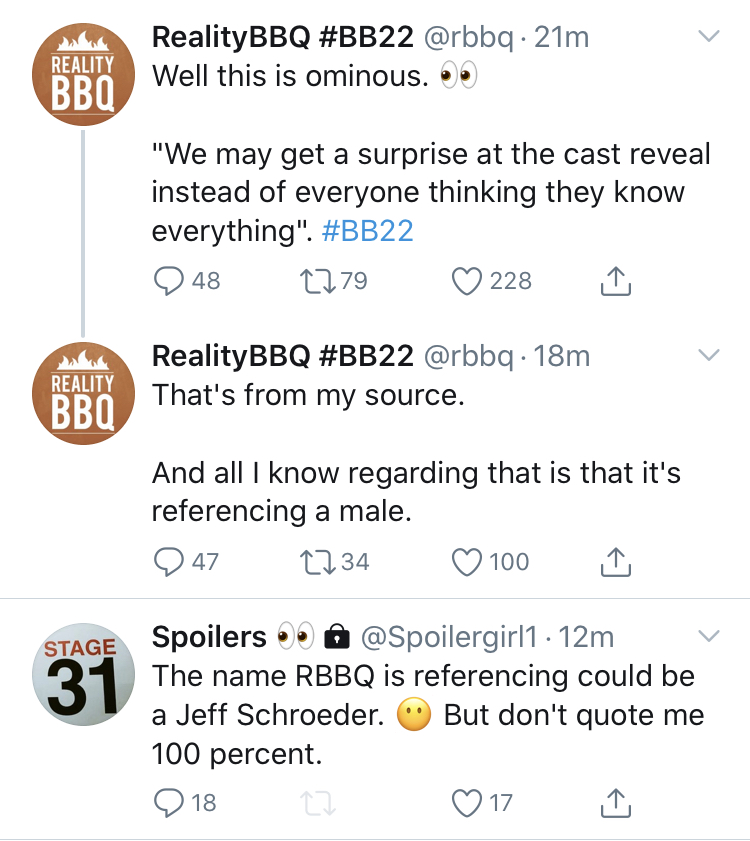This screenshot has width=750, height=841.
Task: View the top RealityBBQ profile avatar
Action: [83, 75]
